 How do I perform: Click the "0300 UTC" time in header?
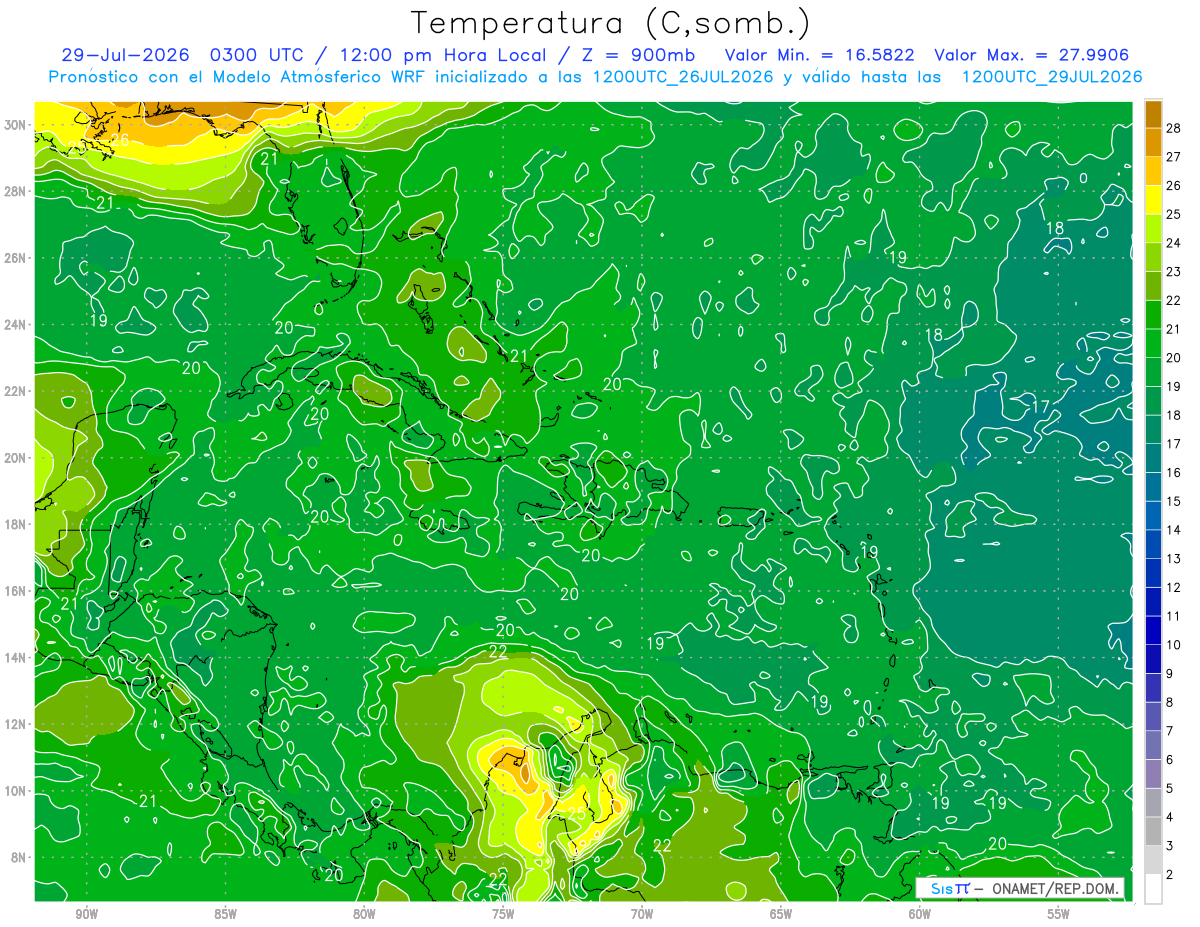pos(255,55)
